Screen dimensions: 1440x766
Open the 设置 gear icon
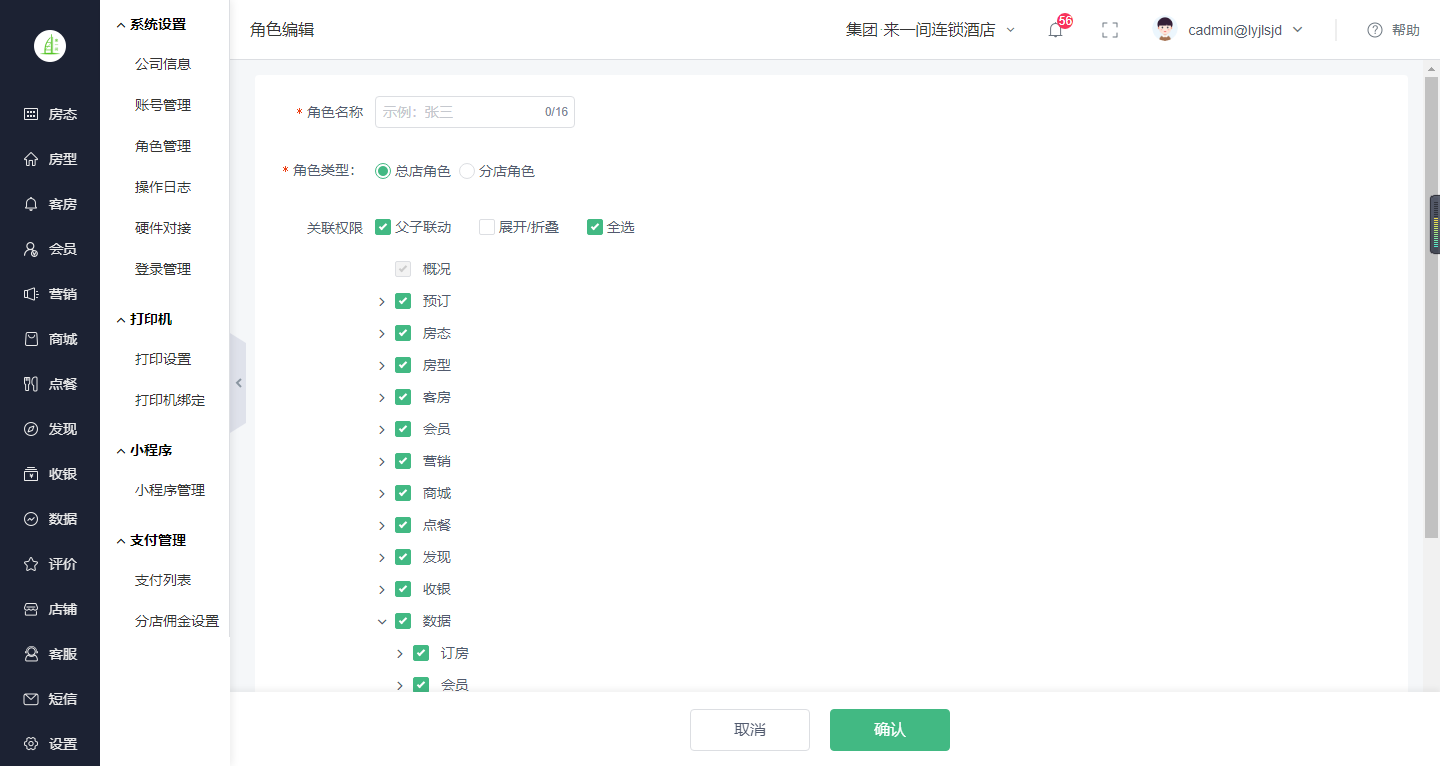31,744
